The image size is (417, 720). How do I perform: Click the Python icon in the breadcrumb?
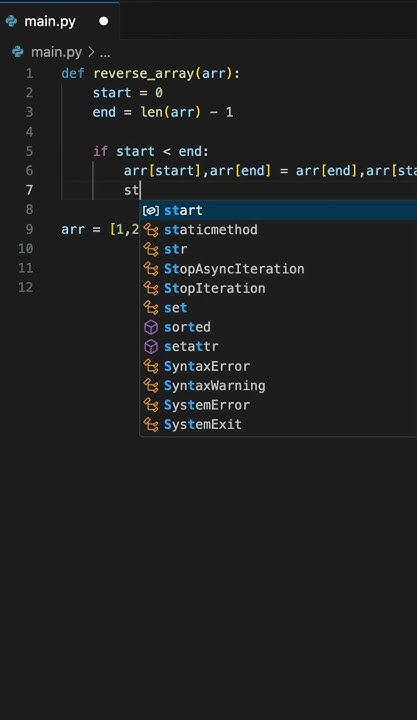18,52
